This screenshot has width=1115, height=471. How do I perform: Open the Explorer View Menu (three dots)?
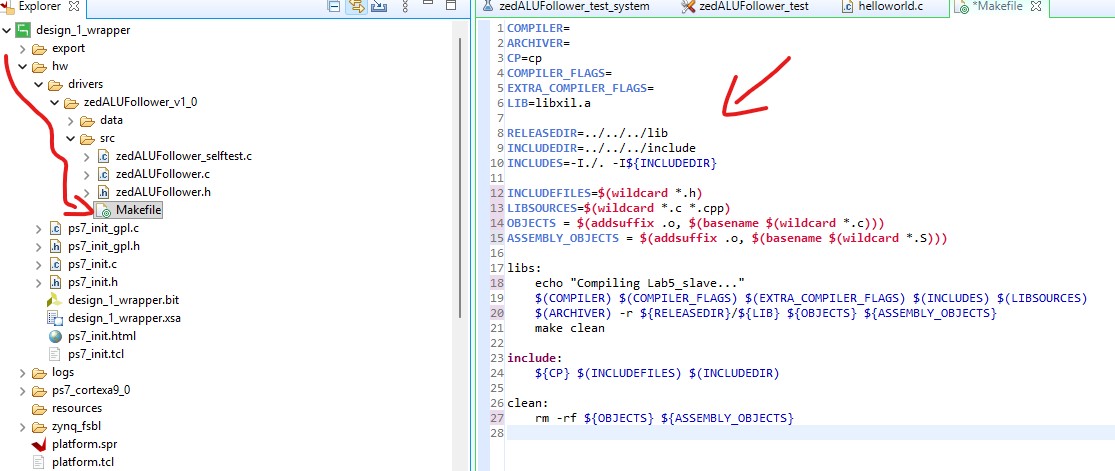point(403,8)
